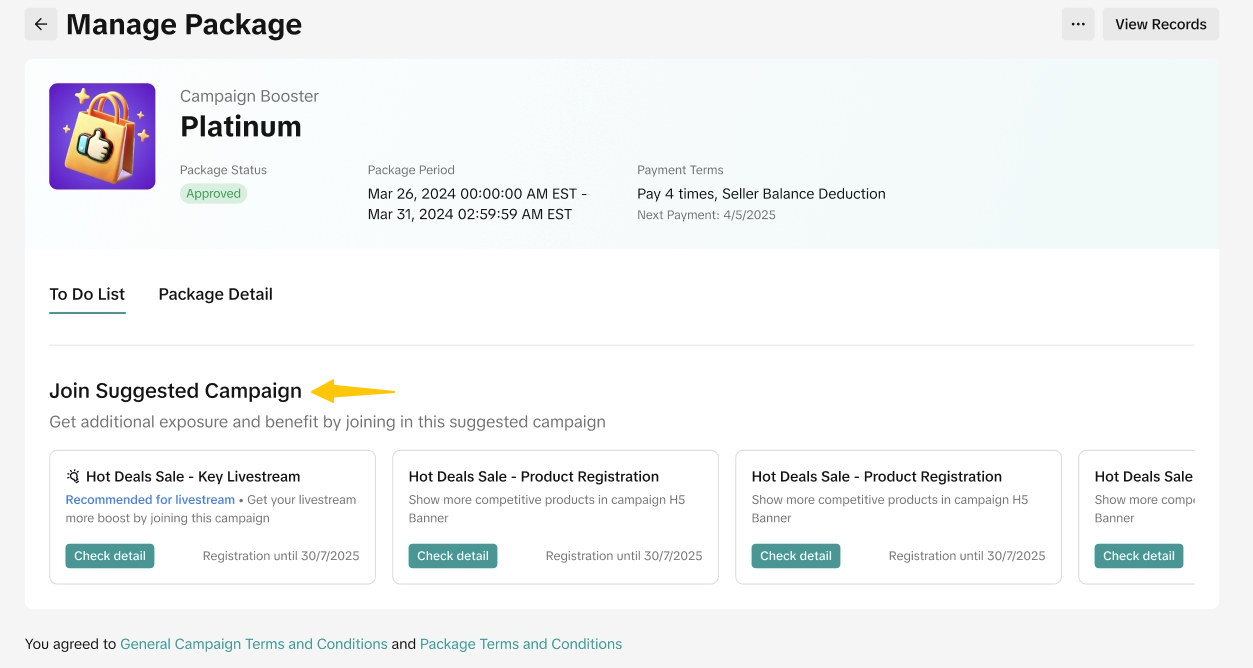Viewport: 1253px width, 668px height.
Task: Click the yellow arrow next to Join Suggested Campaign
Action: (353, 391)
